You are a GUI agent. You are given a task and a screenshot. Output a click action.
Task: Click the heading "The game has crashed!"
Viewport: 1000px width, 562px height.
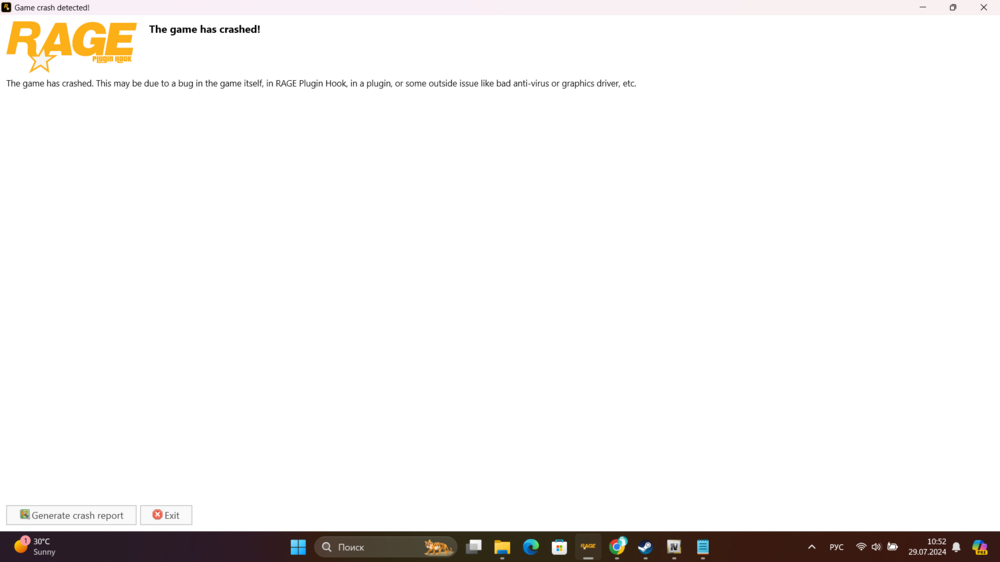pyautogui.click(x=204, y=29)
